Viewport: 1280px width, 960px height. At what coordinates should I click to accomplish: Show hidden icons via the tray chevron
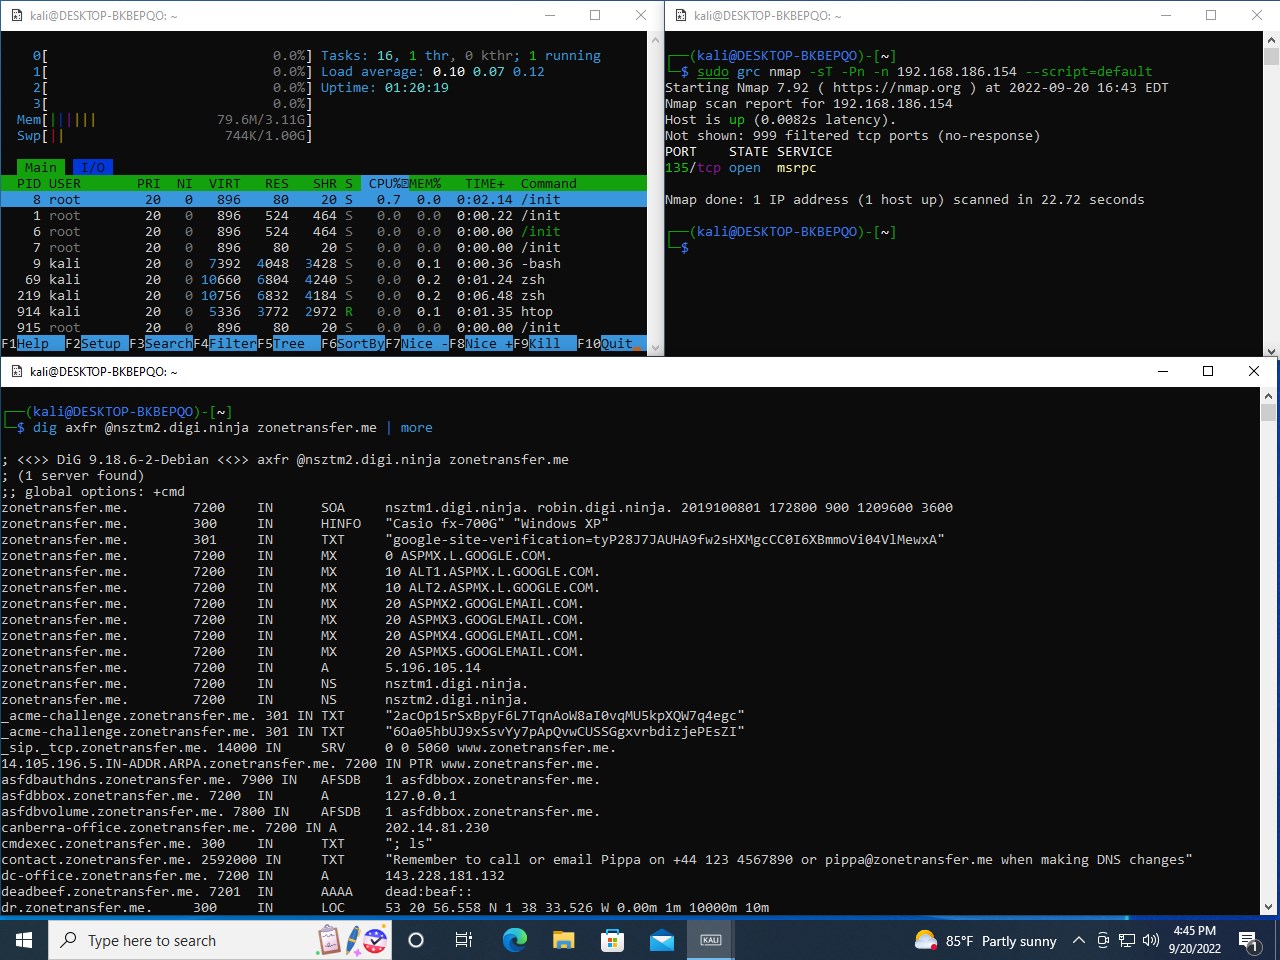click(x=1078, y=940)
